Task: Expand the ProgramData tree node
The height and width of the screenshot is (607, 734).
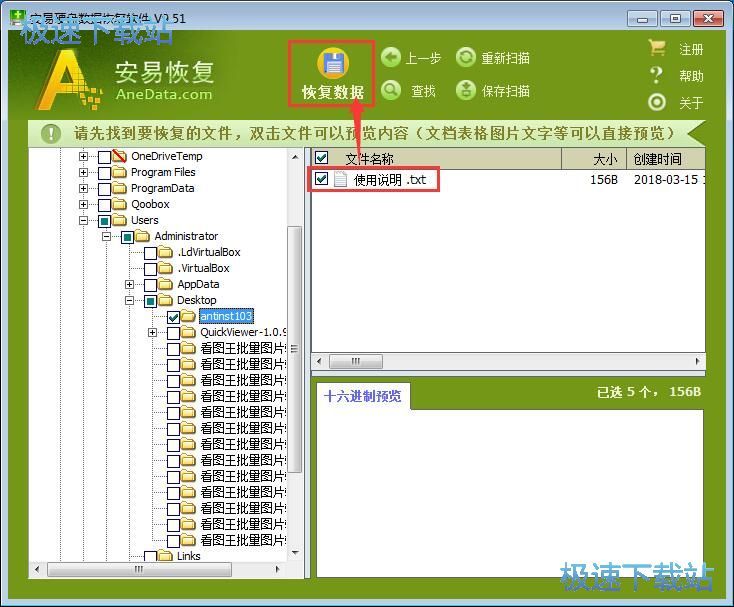Action: coord(83,188)
